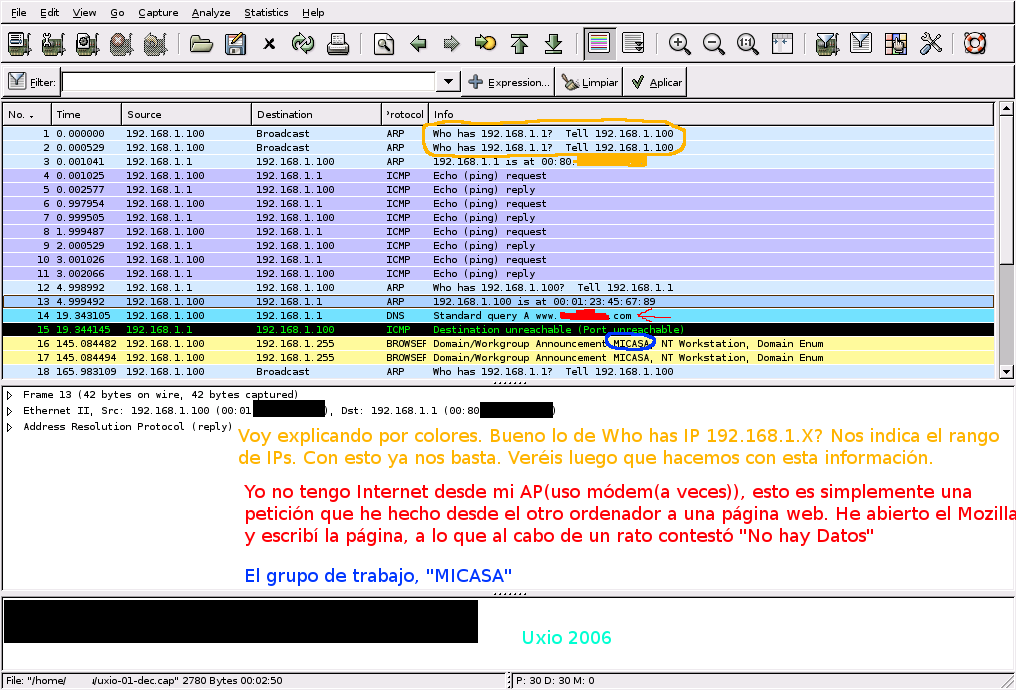Select packet 16 BROWSER Domain/Workgroup Announcement
The width and height of the screenshot is (1016, 690).
click(498, 343)
